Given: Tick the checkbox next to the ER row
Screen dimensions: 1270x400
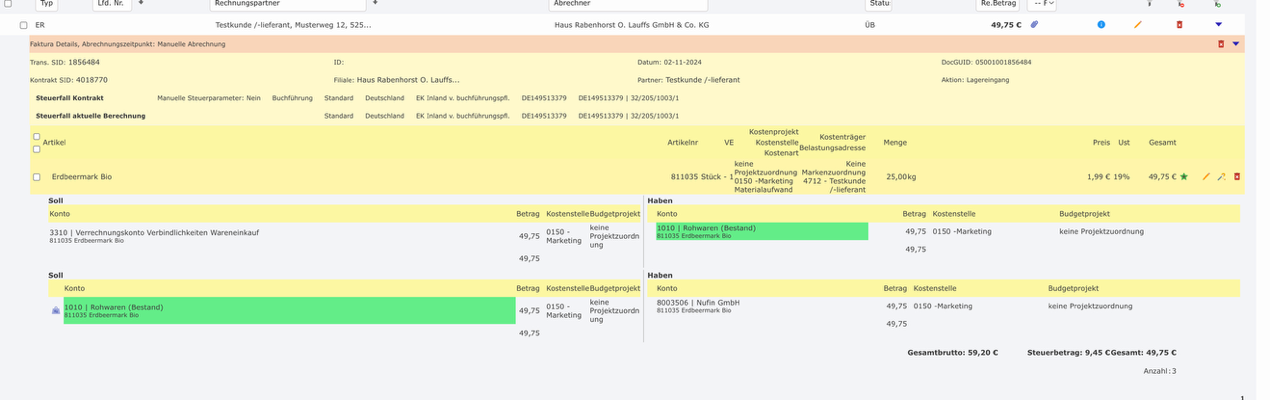Looking at the screenshot, I should pyautogui.click(x=24, y=25).
